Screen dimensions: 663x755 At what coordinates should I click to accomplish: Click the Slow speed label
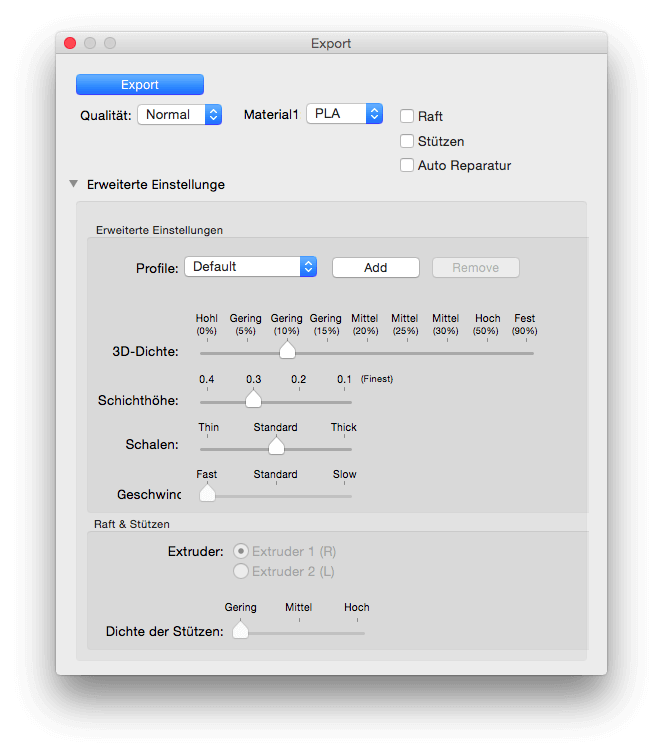tap(345, 474)
